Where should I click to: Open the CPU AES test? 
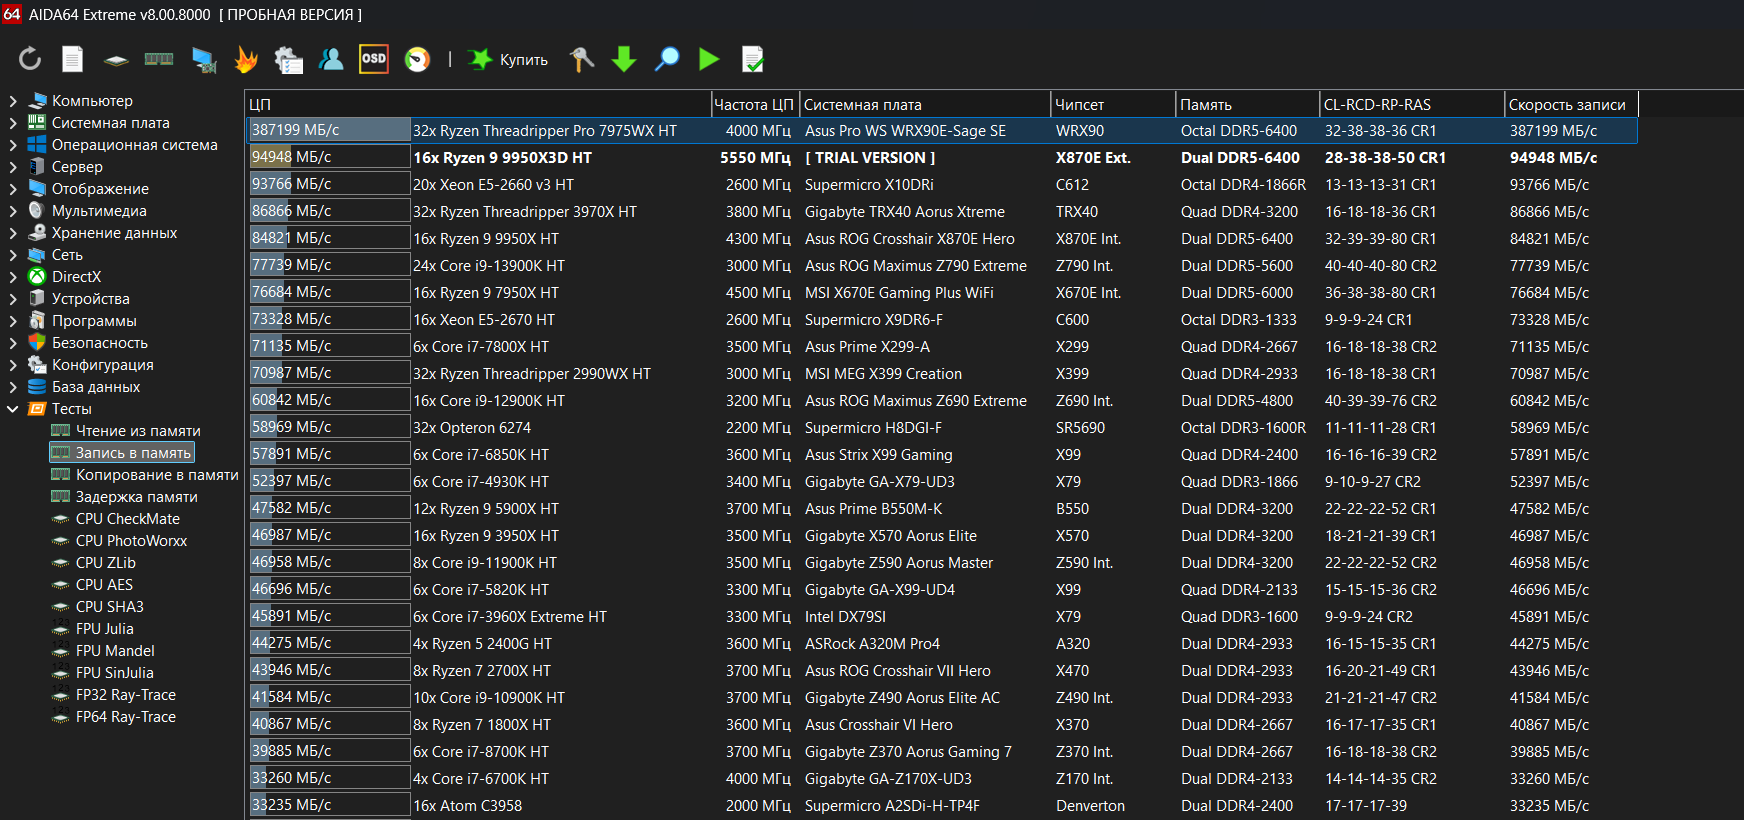pyautogui.click(x=104, y=585)
